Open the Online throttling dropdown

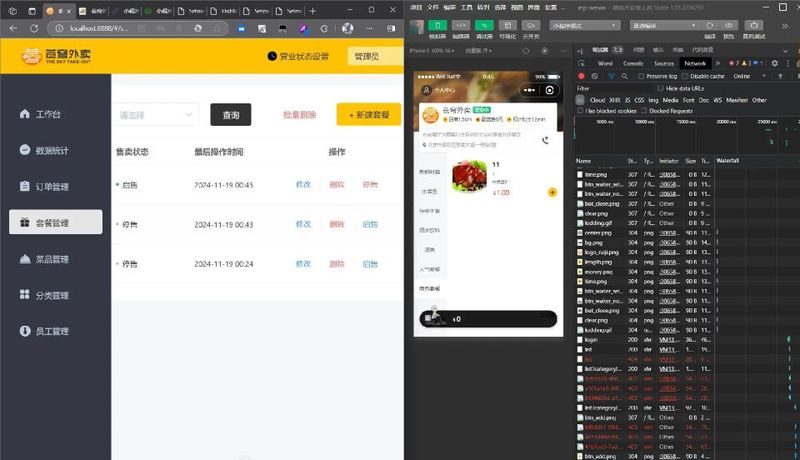tap(749, 76)
